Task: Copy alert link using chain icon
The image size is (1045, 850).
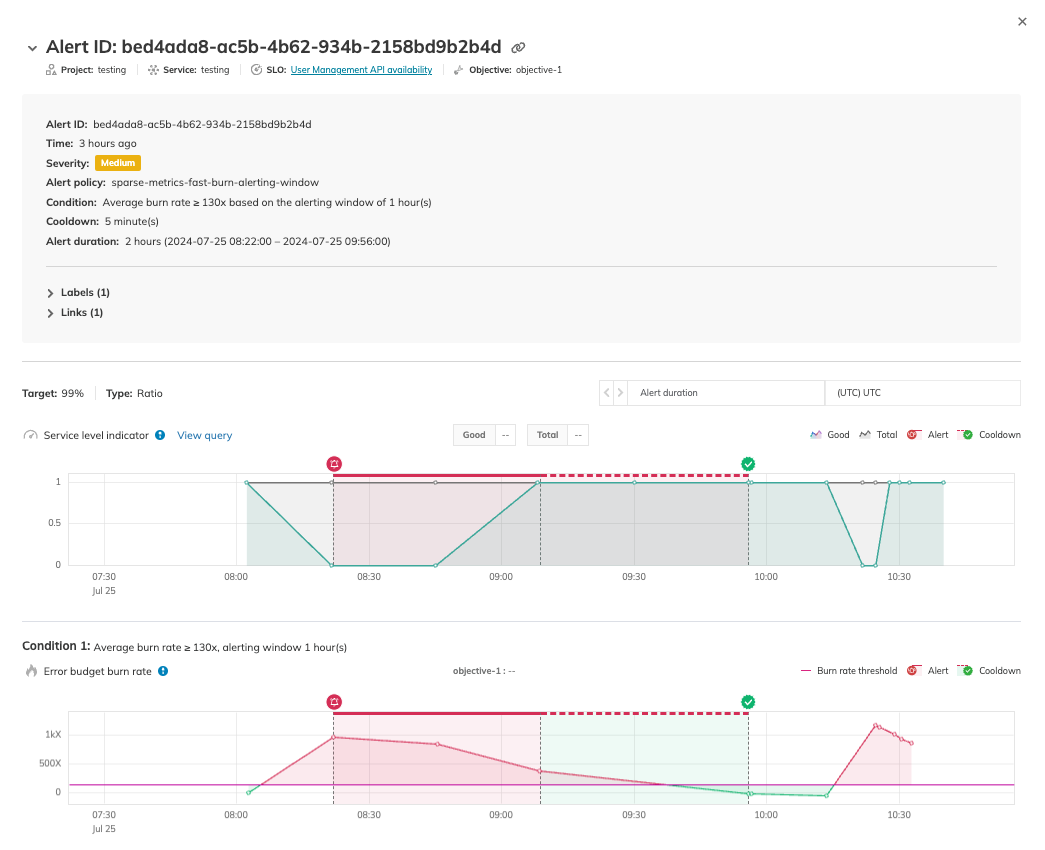Action: 518,47
